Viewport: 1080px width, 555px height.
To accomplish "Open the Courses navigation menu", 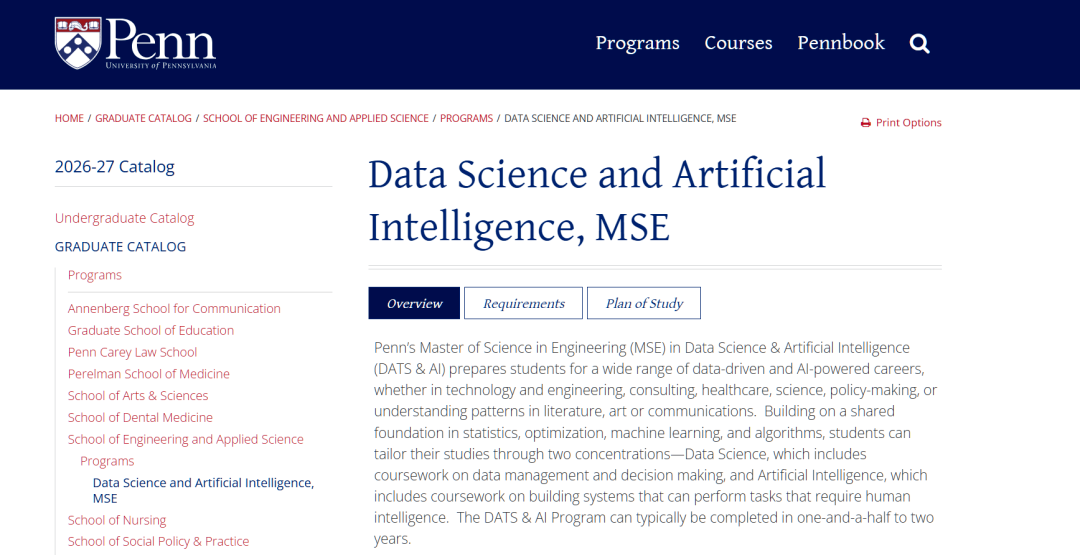I will (x=738, y=43).
